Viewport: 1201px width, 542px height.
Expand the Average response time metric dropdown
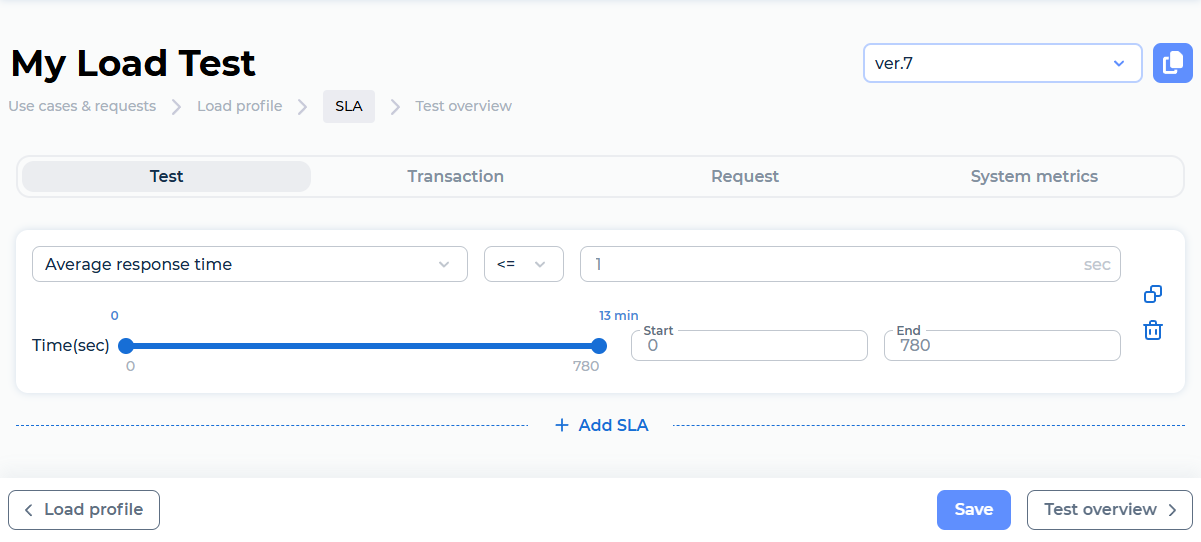250,264
